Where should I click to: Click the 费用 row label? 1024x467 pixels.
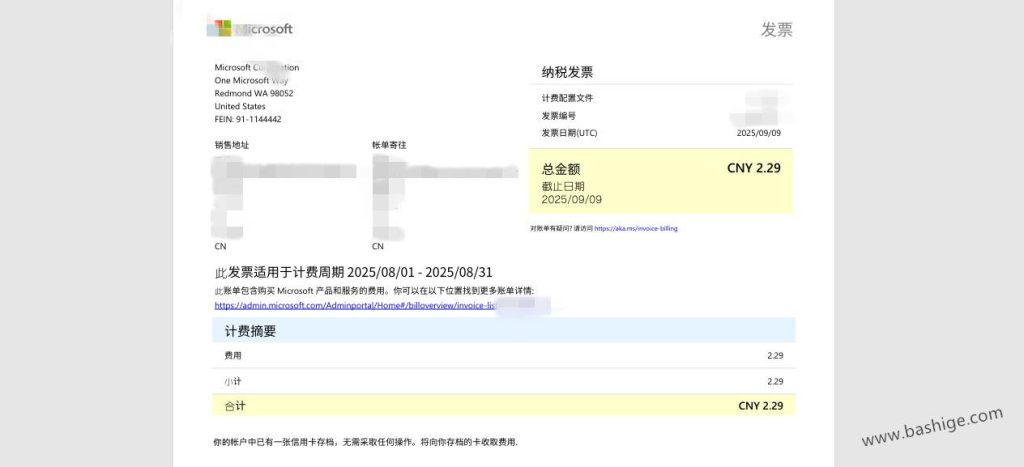click(232, 356)
